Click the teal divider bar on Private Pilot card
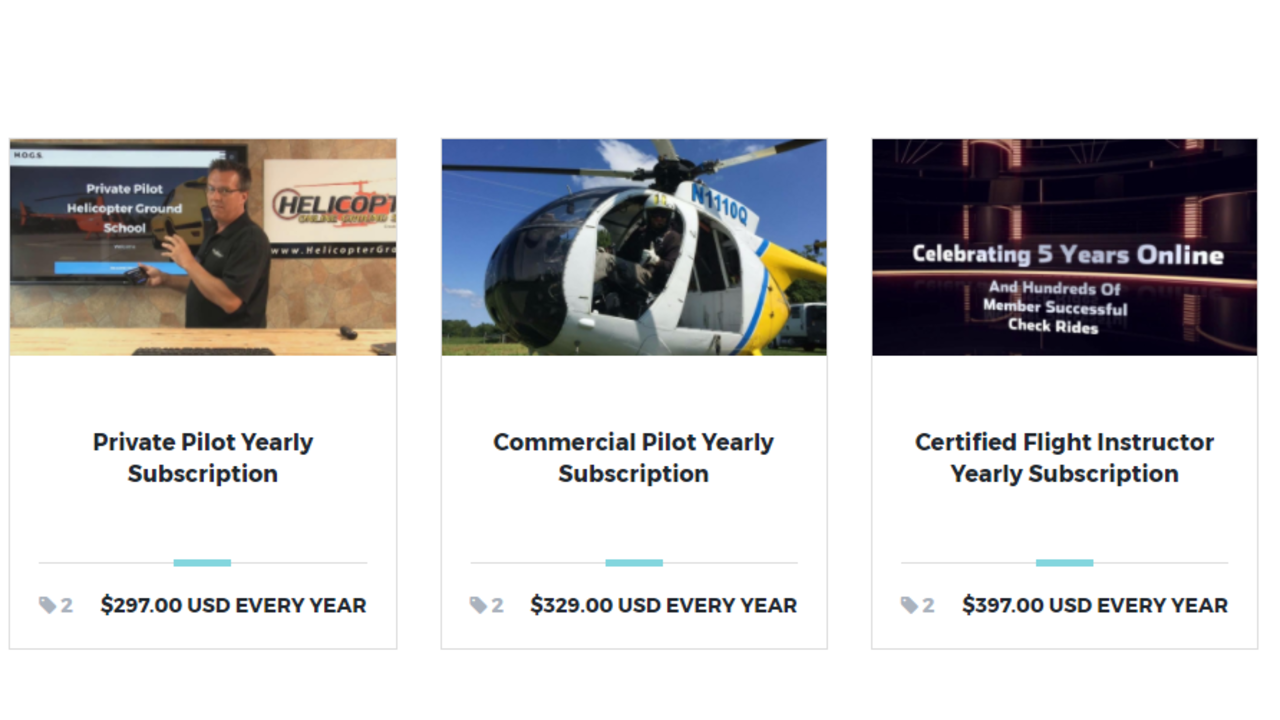 pyautogui.click(x=202, y=563)
